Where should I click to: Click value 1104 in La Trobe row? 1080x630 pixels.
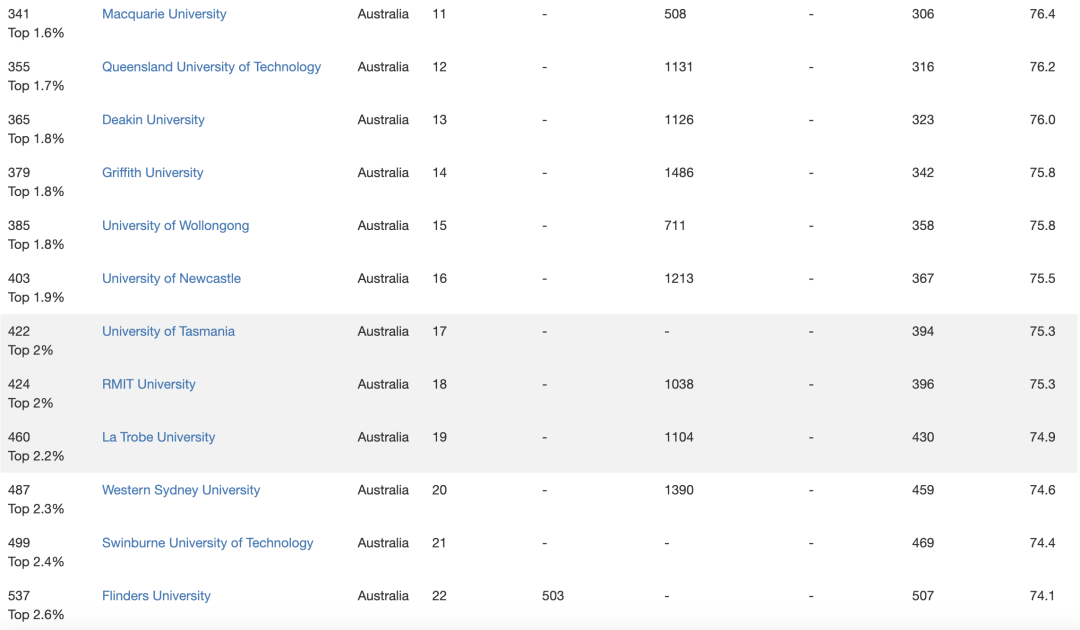point(678,437)
